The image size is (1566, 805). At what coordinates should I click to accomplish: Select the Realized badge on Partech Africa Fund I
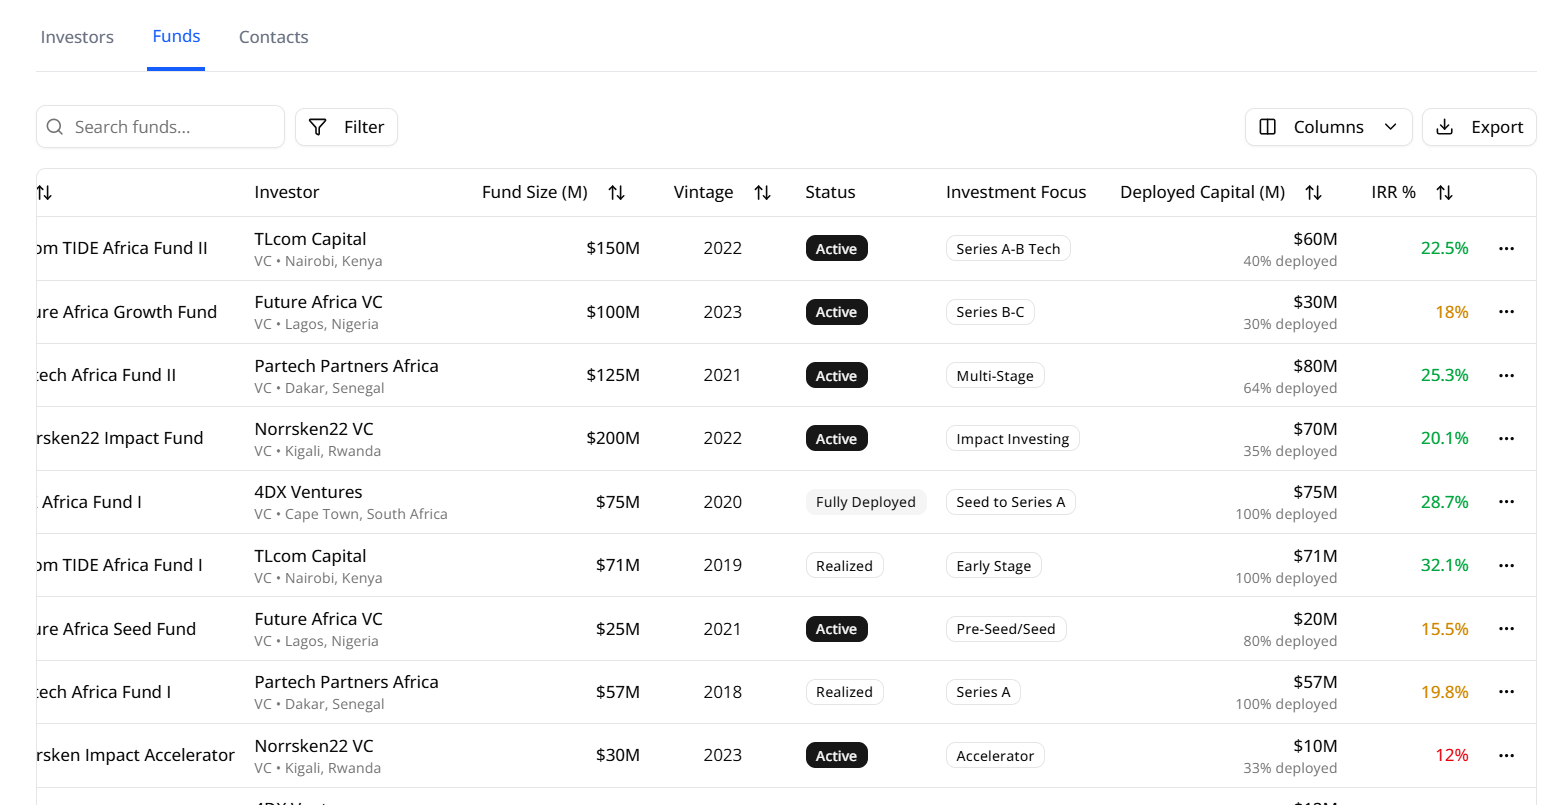[844, 691]
